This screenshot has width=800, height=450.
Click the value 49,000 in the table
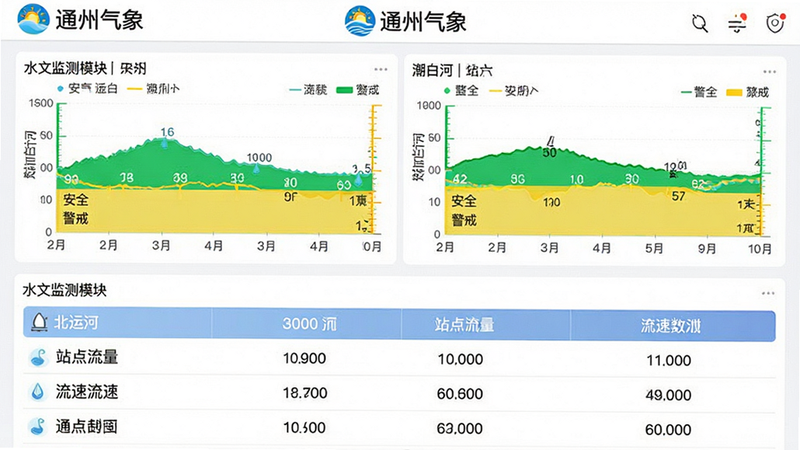[668, 395]
